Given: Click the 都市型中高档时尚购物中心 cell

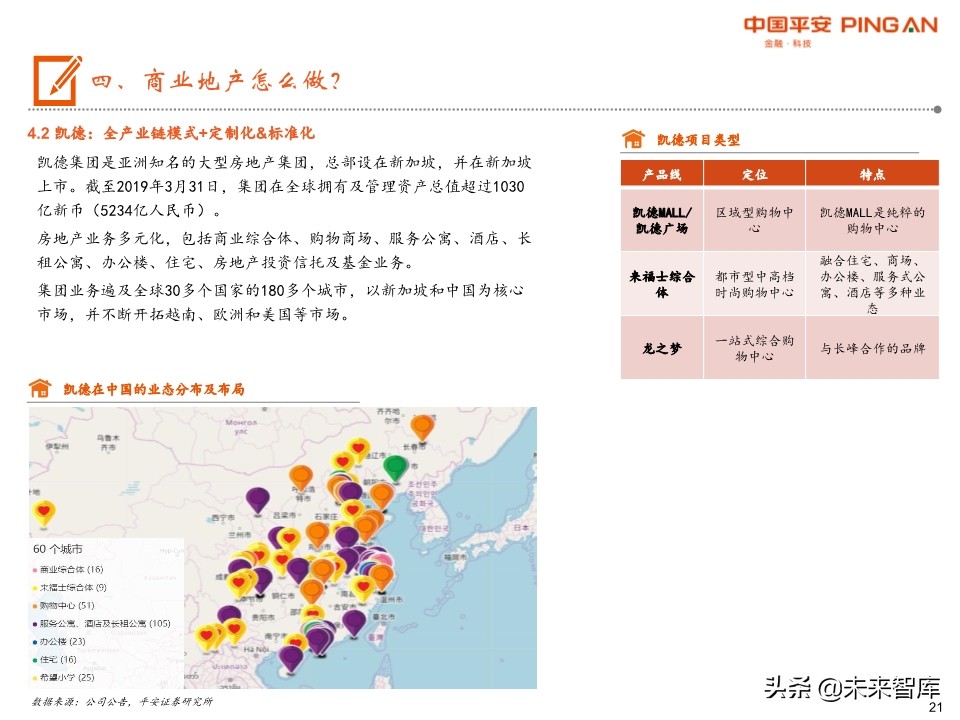Looking at the screenshot, I should [x=754, y=284].
